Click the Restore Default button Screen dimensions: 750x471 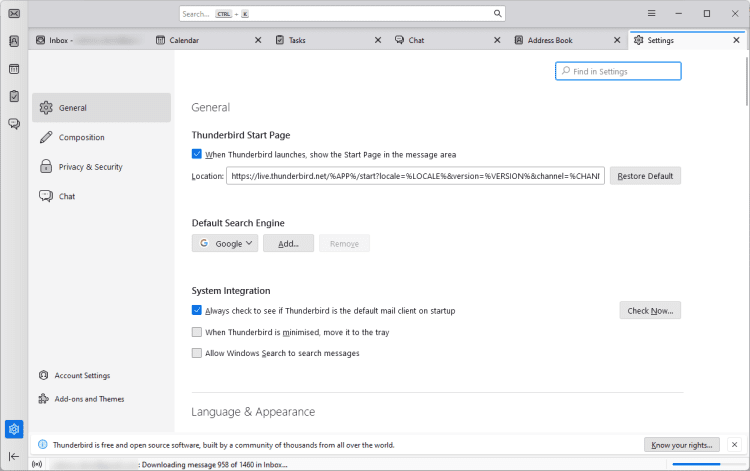point(645,176)
